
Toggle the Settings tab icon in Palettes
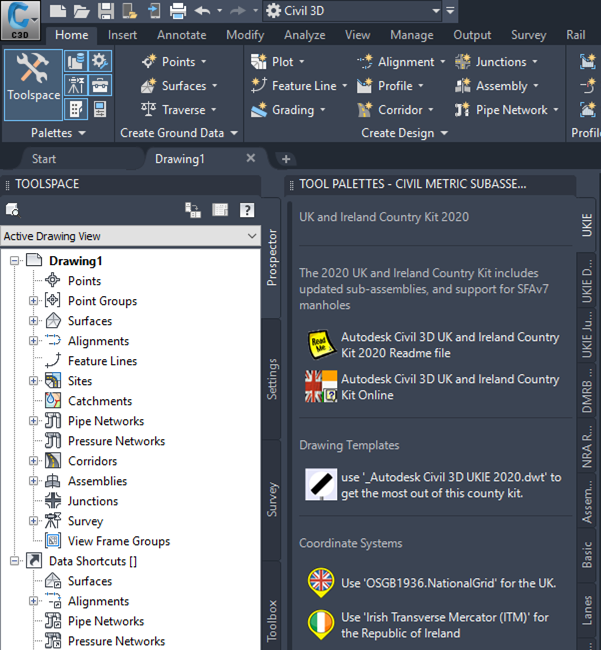point(100,61)
